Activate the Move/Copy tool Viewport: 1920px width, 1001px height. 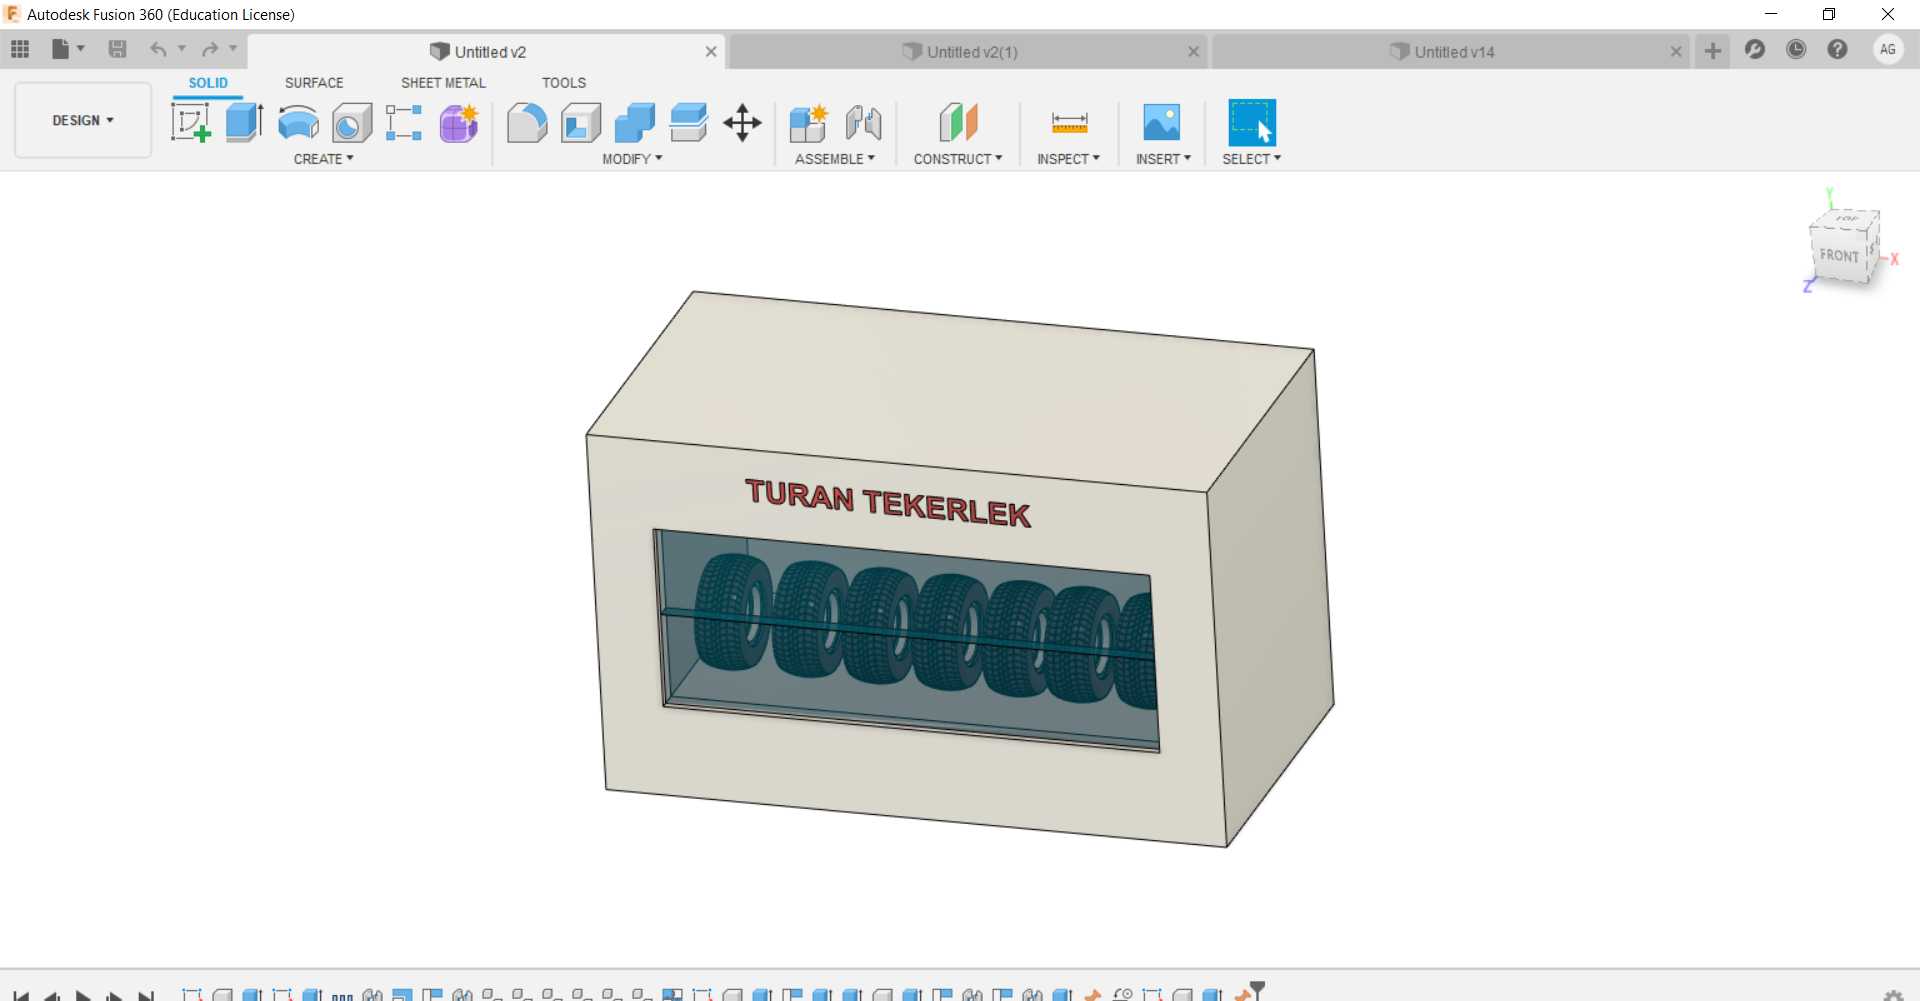coord(742,123)
